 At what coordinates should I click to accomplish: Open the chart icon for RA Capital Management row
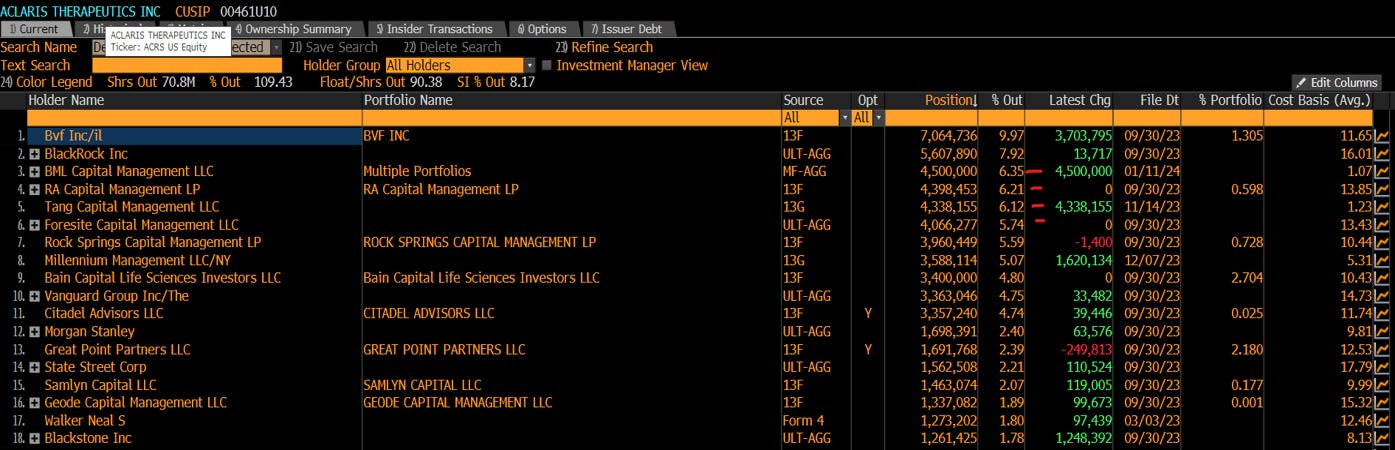1383,189
